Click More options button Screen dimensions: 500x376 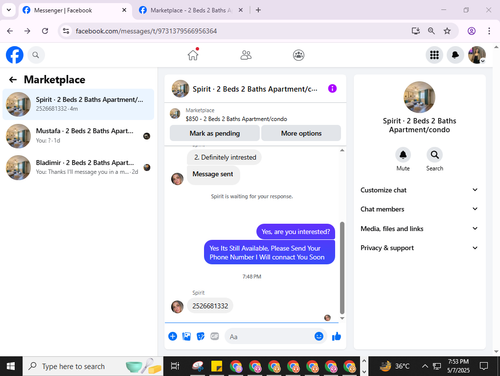coord(301,133)
